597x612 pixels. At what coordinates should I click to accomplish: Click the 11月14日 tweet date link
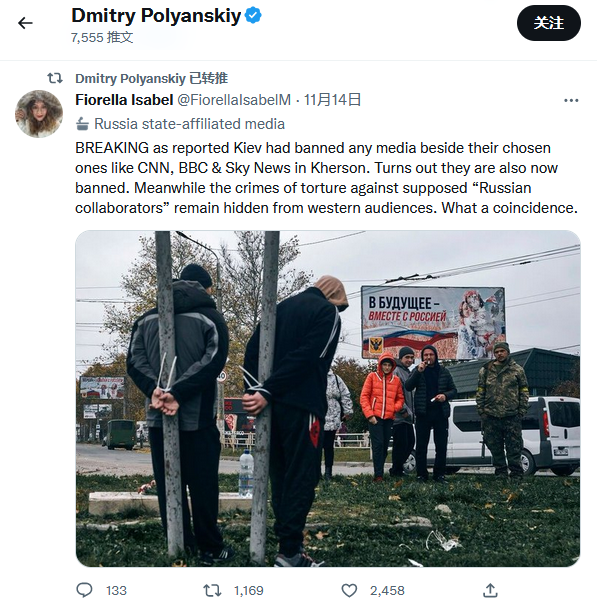click(x=332, y=100)
